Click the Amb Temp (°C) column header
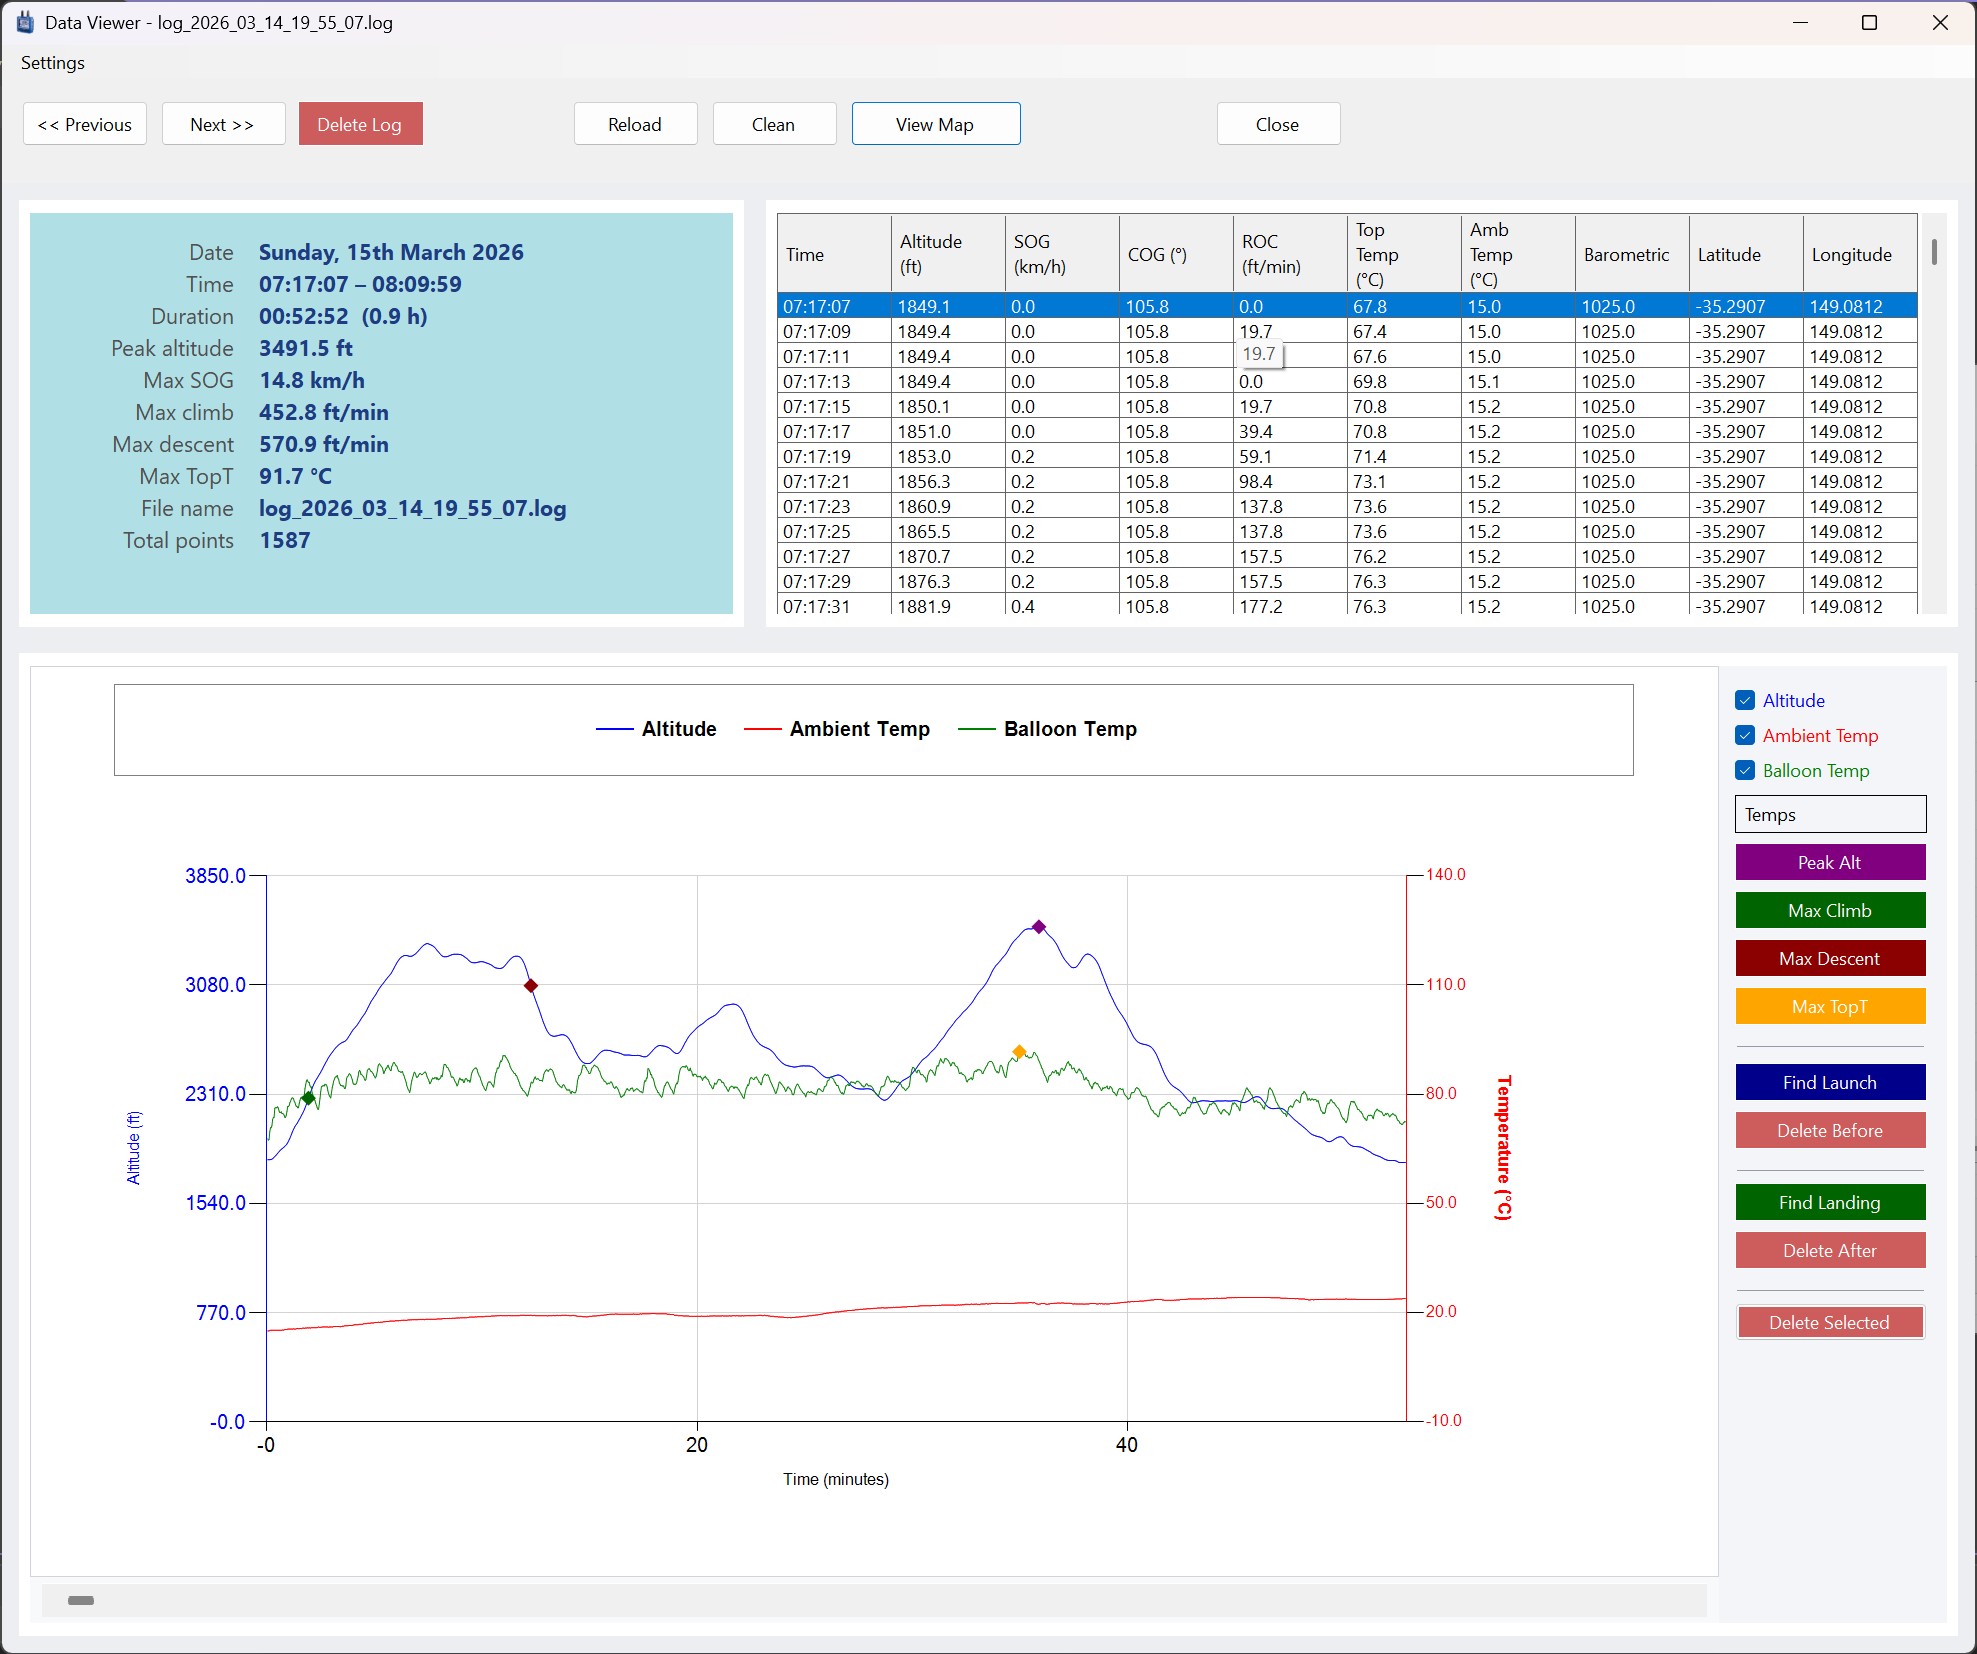1977x1654 pixels. 1518,254
